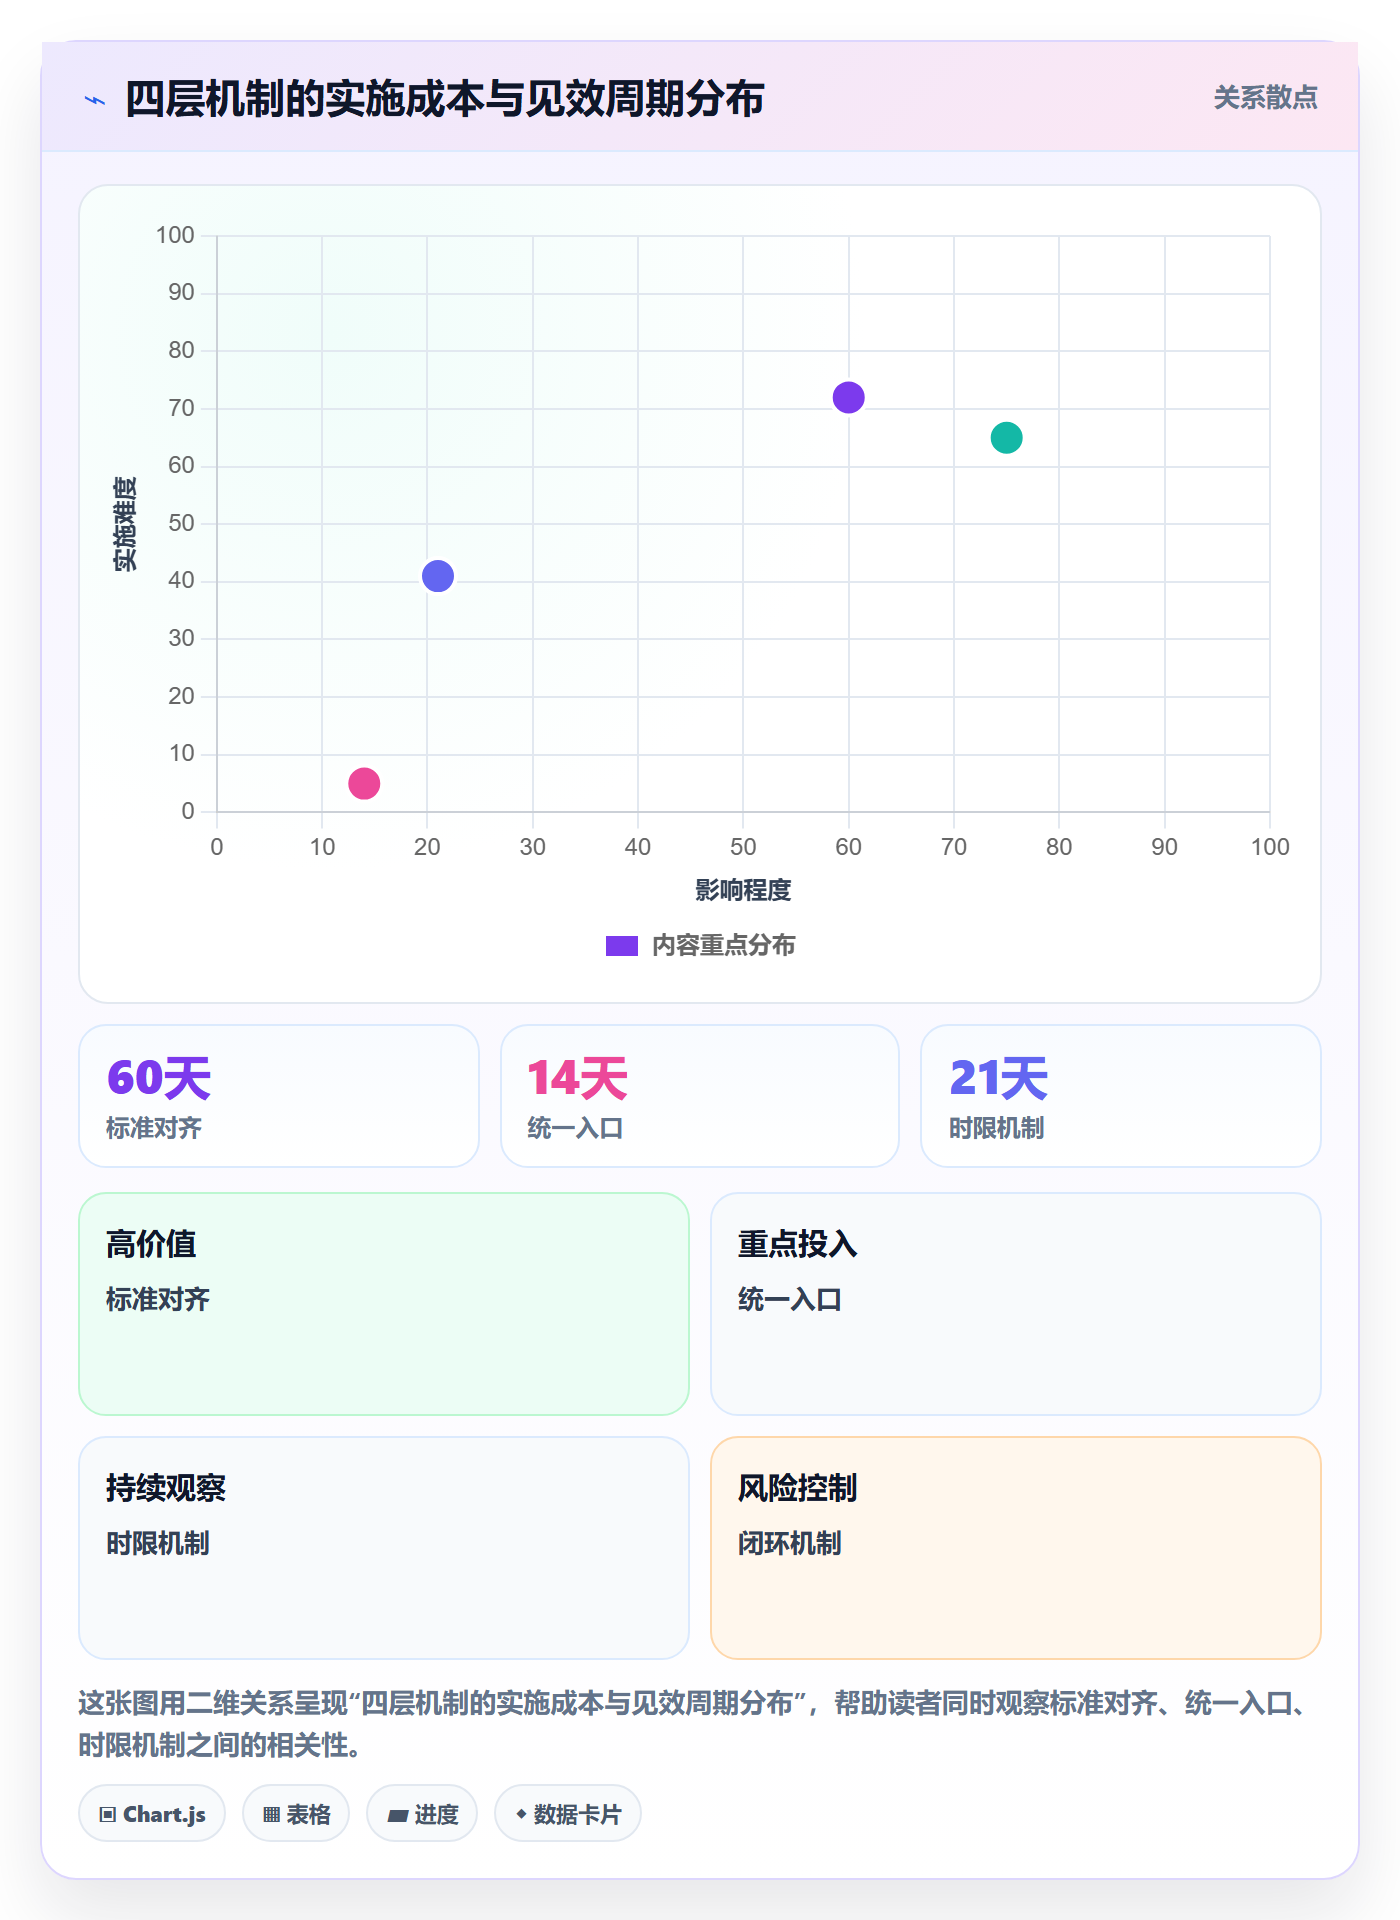Click the y-axis tick label 70
Viewport: 1400px width, 1920px height.
pos(181,408)
